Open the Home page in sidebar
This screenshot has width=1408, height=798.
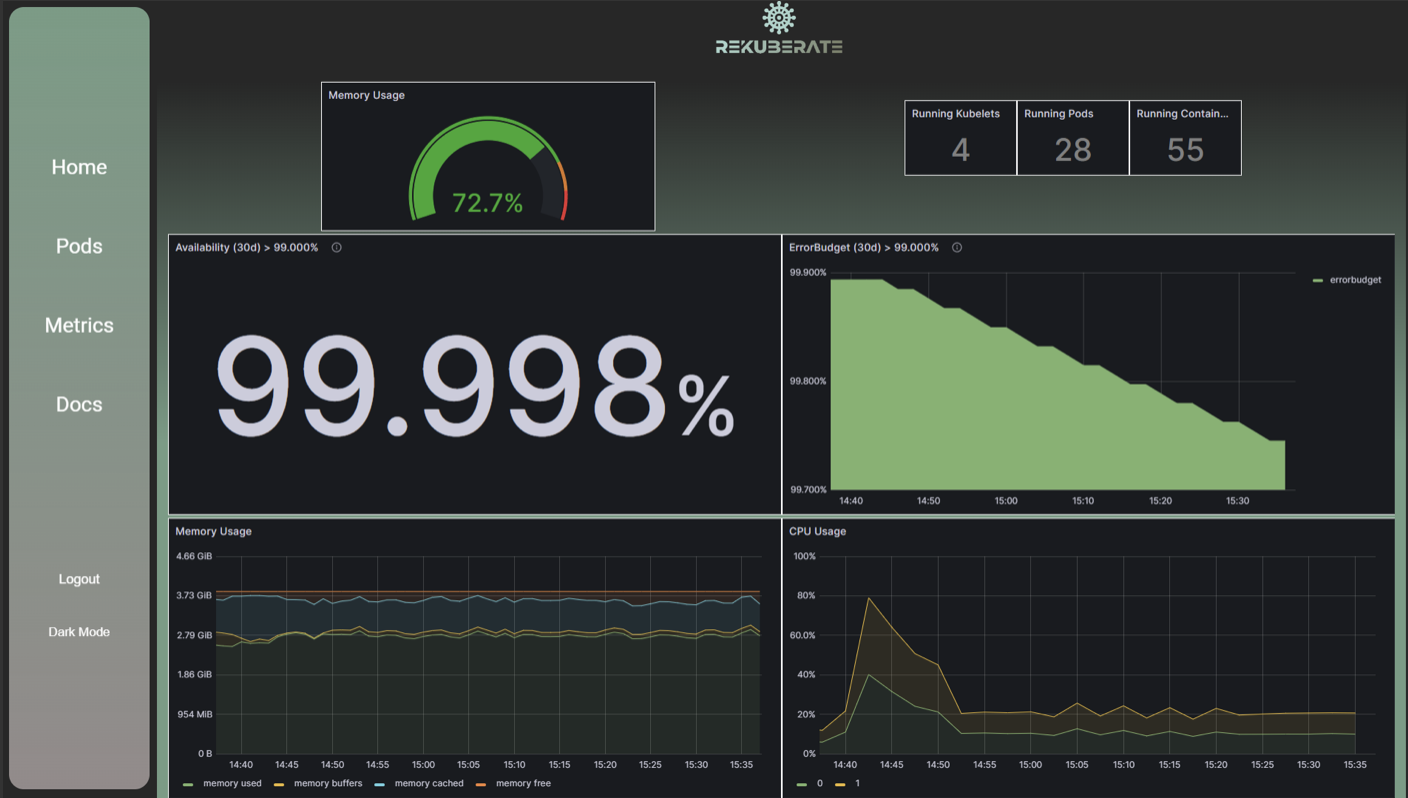click(x=79, y=167)
